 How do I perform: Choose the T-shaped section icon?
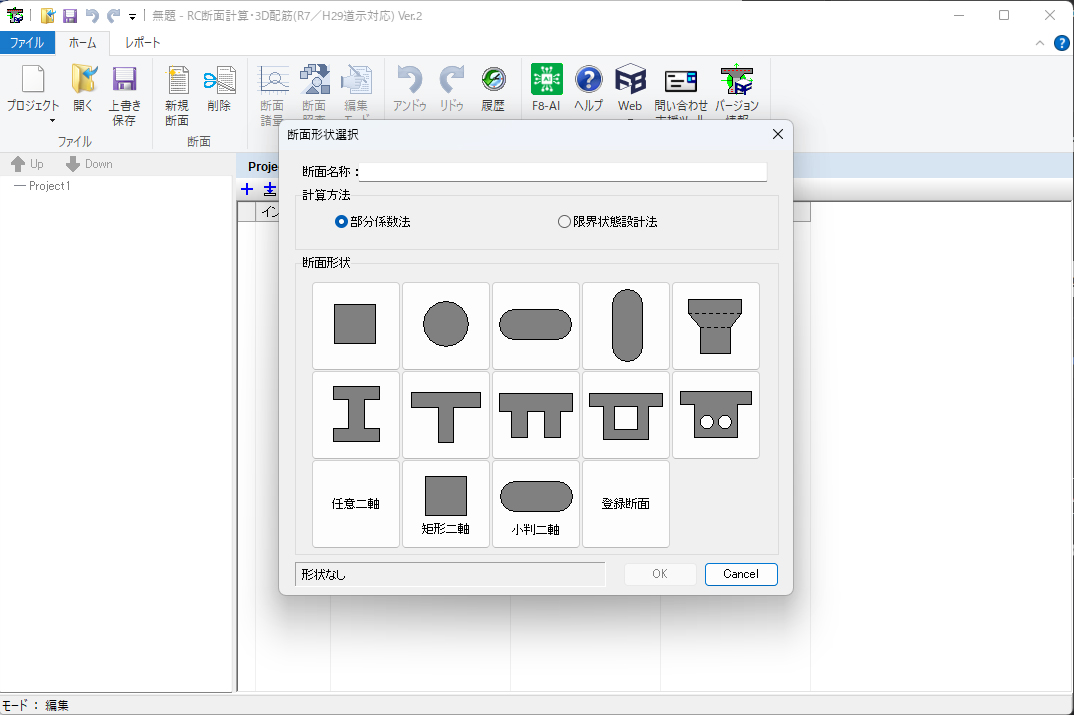click(445, 415)
